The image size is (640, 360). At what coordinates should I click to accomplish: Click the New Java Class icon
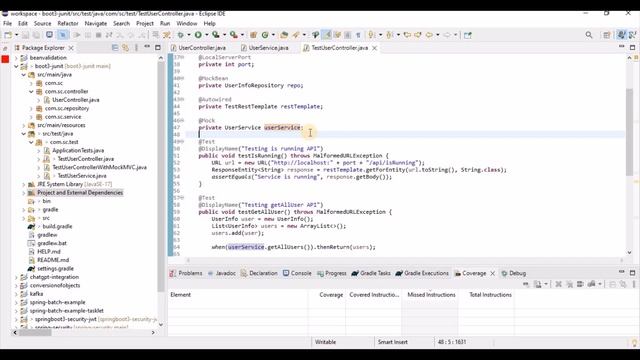click(265, 35)
